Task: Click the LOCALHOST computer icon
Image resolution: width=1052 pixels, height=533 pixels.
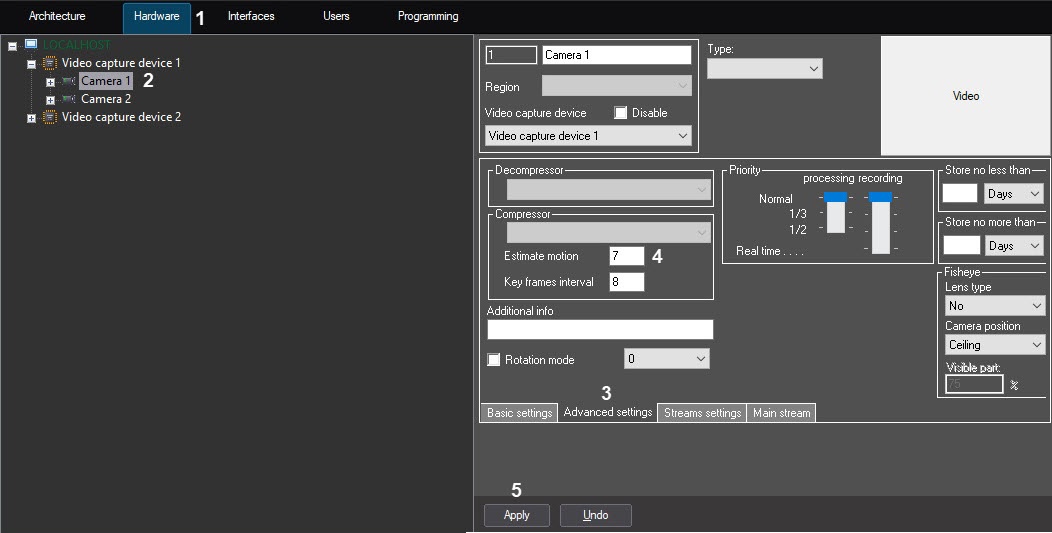Action: click(30, 45)
